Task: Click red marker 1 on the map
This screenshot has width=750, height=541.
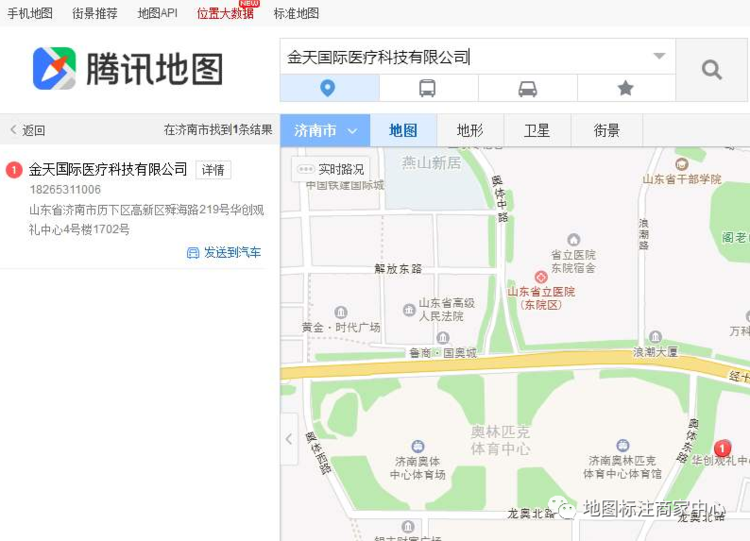Action: [x=722, y=449]
